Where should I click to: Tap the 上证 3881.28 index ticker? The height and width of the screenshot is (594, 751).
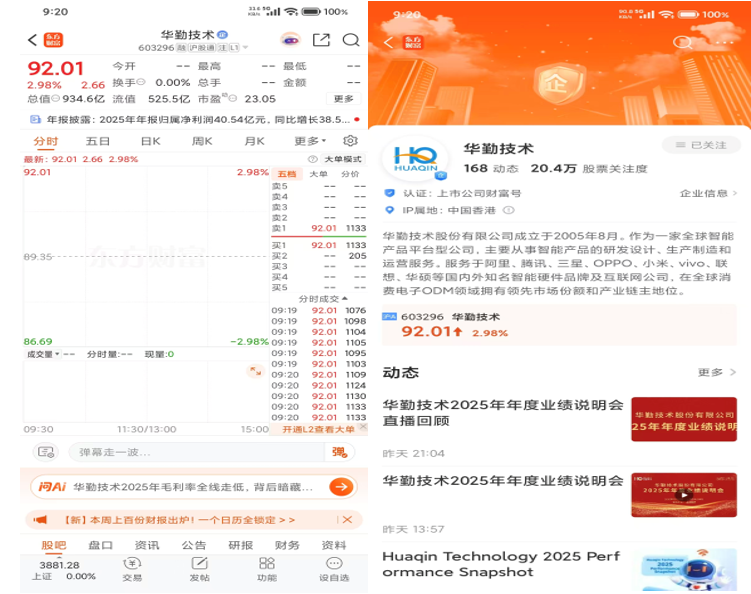pyautogui.click(x=63, y=570)
